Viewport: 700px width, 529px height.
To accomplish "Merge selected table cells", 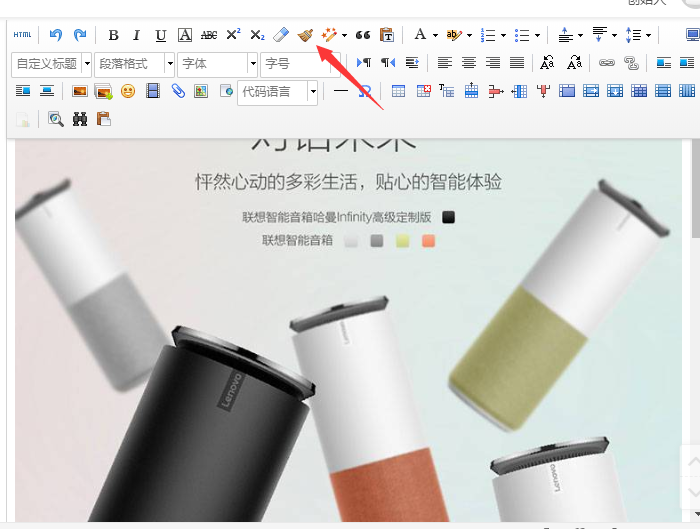I will tap(567, 92).
